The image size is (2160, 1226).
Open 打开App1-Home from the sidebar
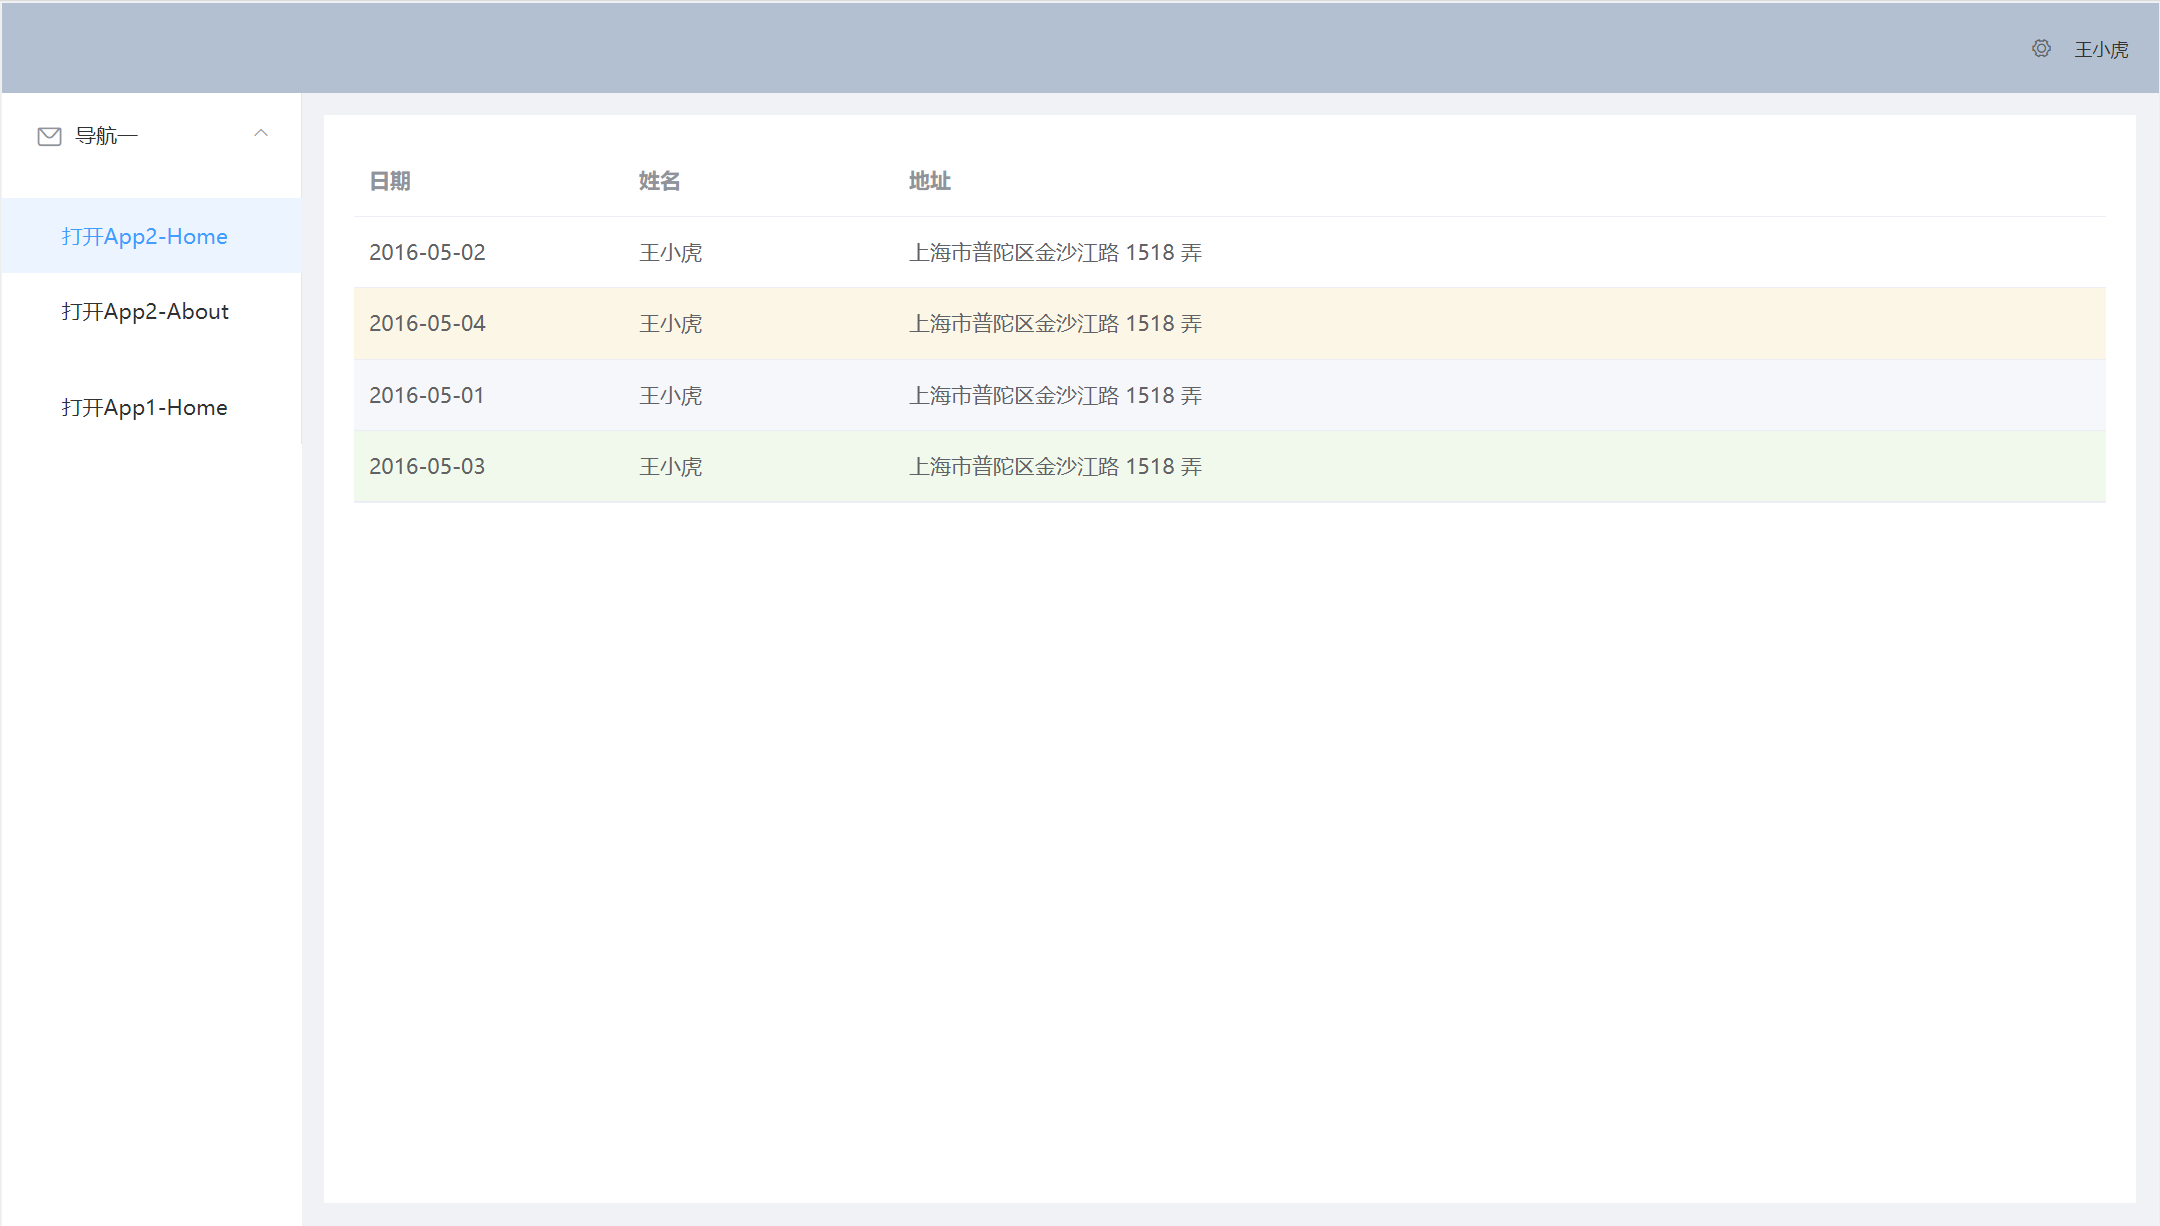click(x=145, y=407)
